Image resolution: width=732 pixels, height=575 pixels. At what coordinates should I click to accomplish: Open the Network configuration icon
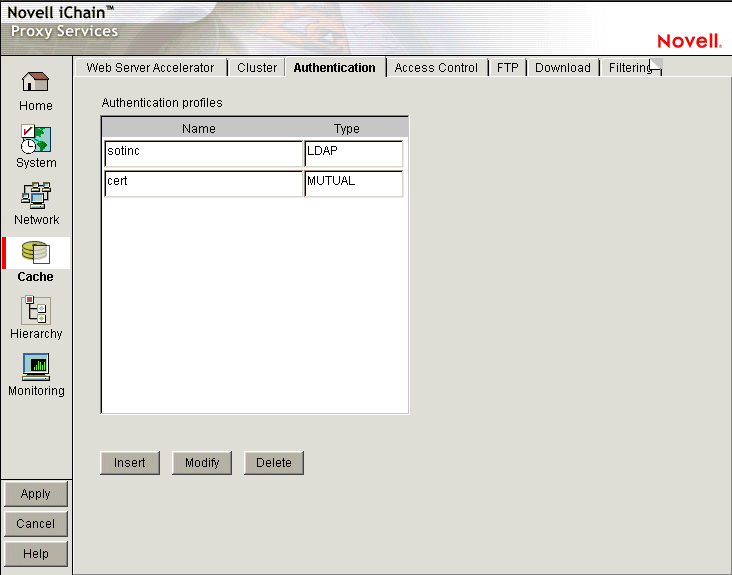[35, 195]
